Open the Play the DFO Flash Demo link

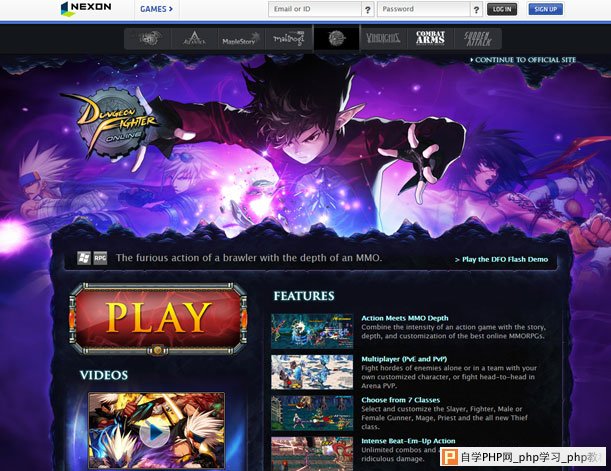click(502, 259)
